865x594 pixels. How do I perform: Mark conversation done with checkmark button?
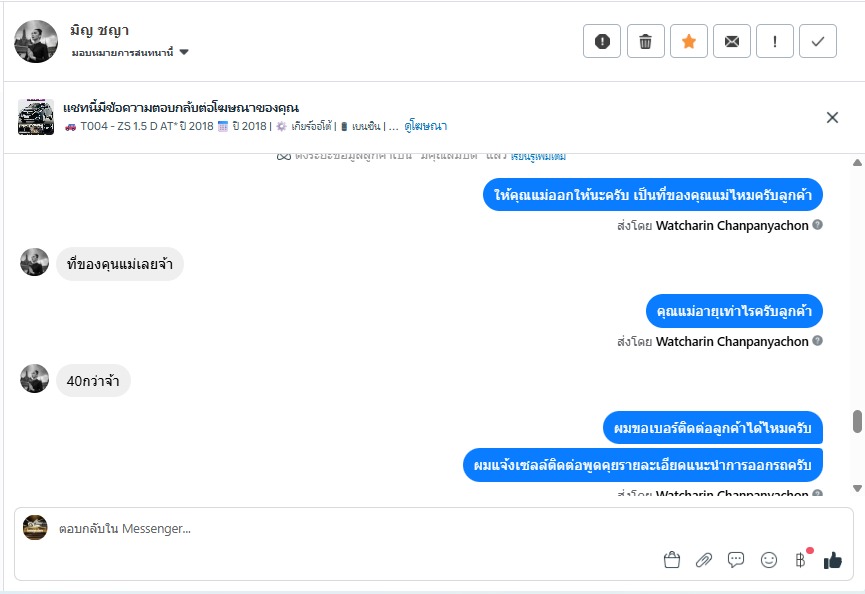tap(818, 41)
